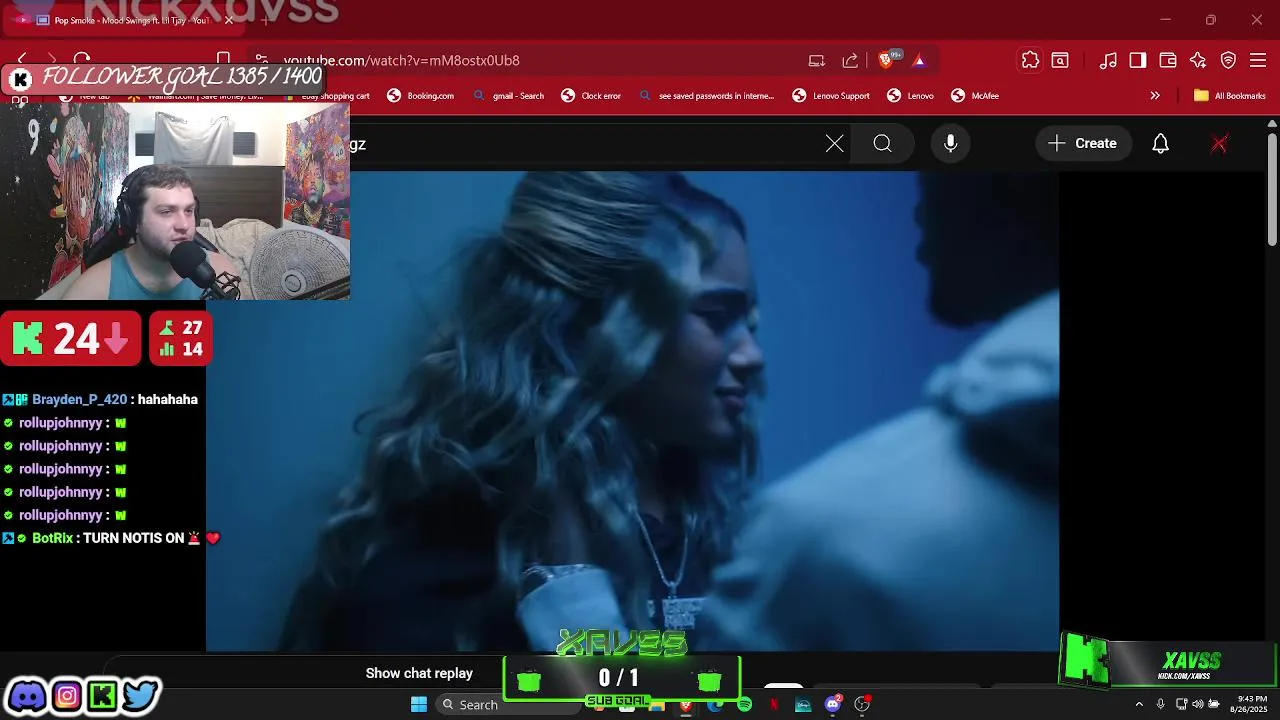Open the Brave playlist music note icon
The height and width of the screenshot is (720, 1280).
tap(1108, 60)
